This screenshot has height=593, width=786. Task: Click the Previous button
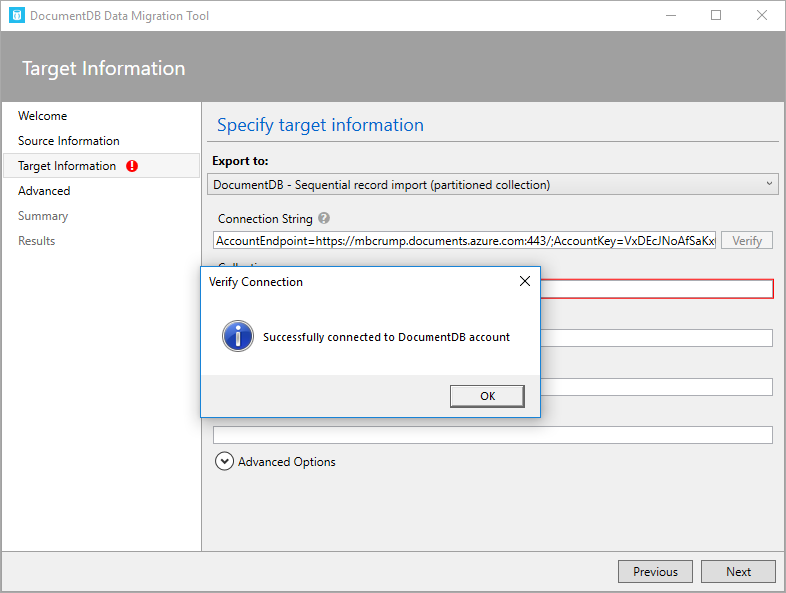pos(655,571)
